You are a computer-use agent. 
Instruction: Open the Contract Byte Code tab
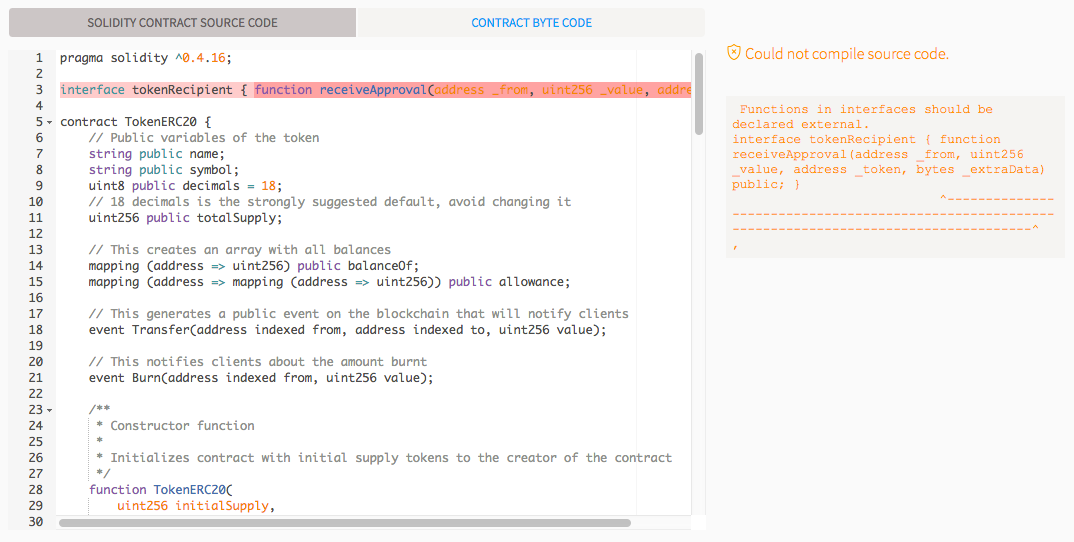point(531,23)
